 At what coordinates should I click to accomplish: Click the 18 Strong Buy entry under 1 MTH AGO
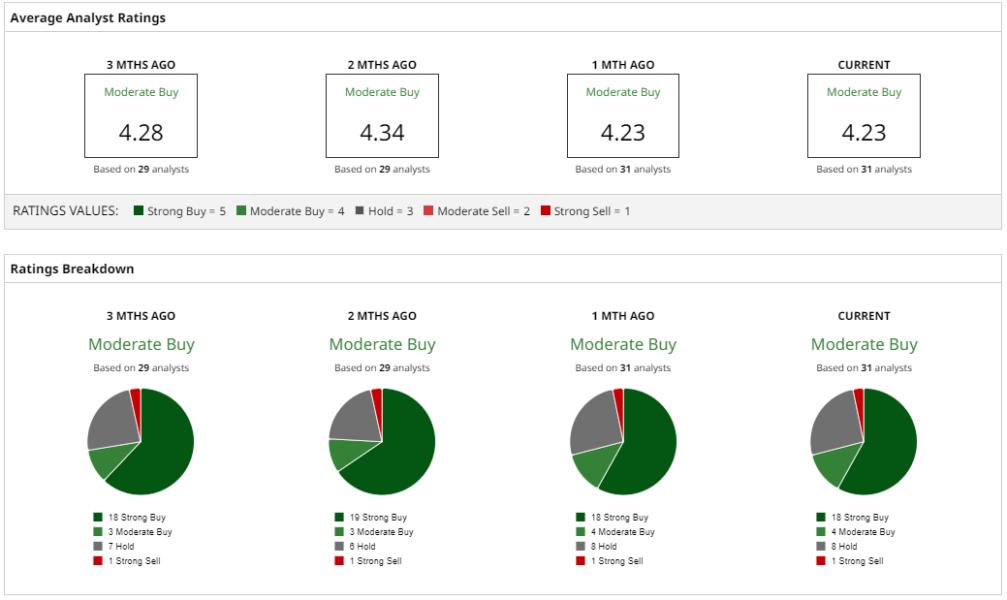pyautogui.click(x=612, y=517)
